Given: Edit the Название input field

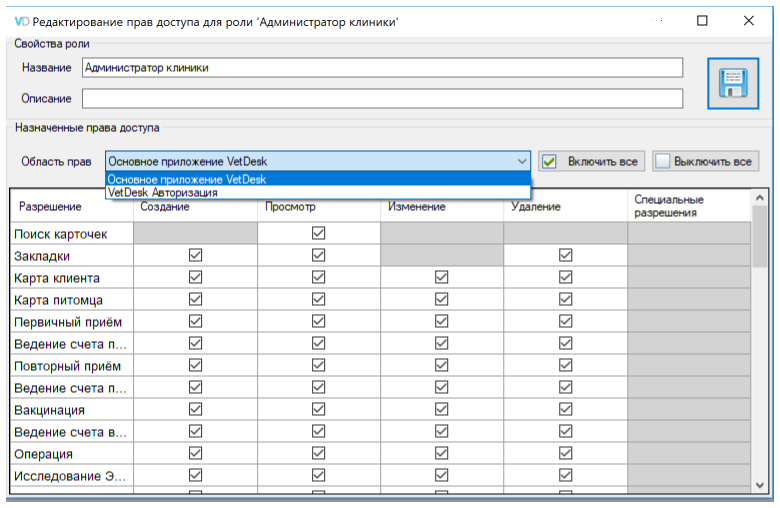Looking at the screenshot, I should tap(382, 68).
